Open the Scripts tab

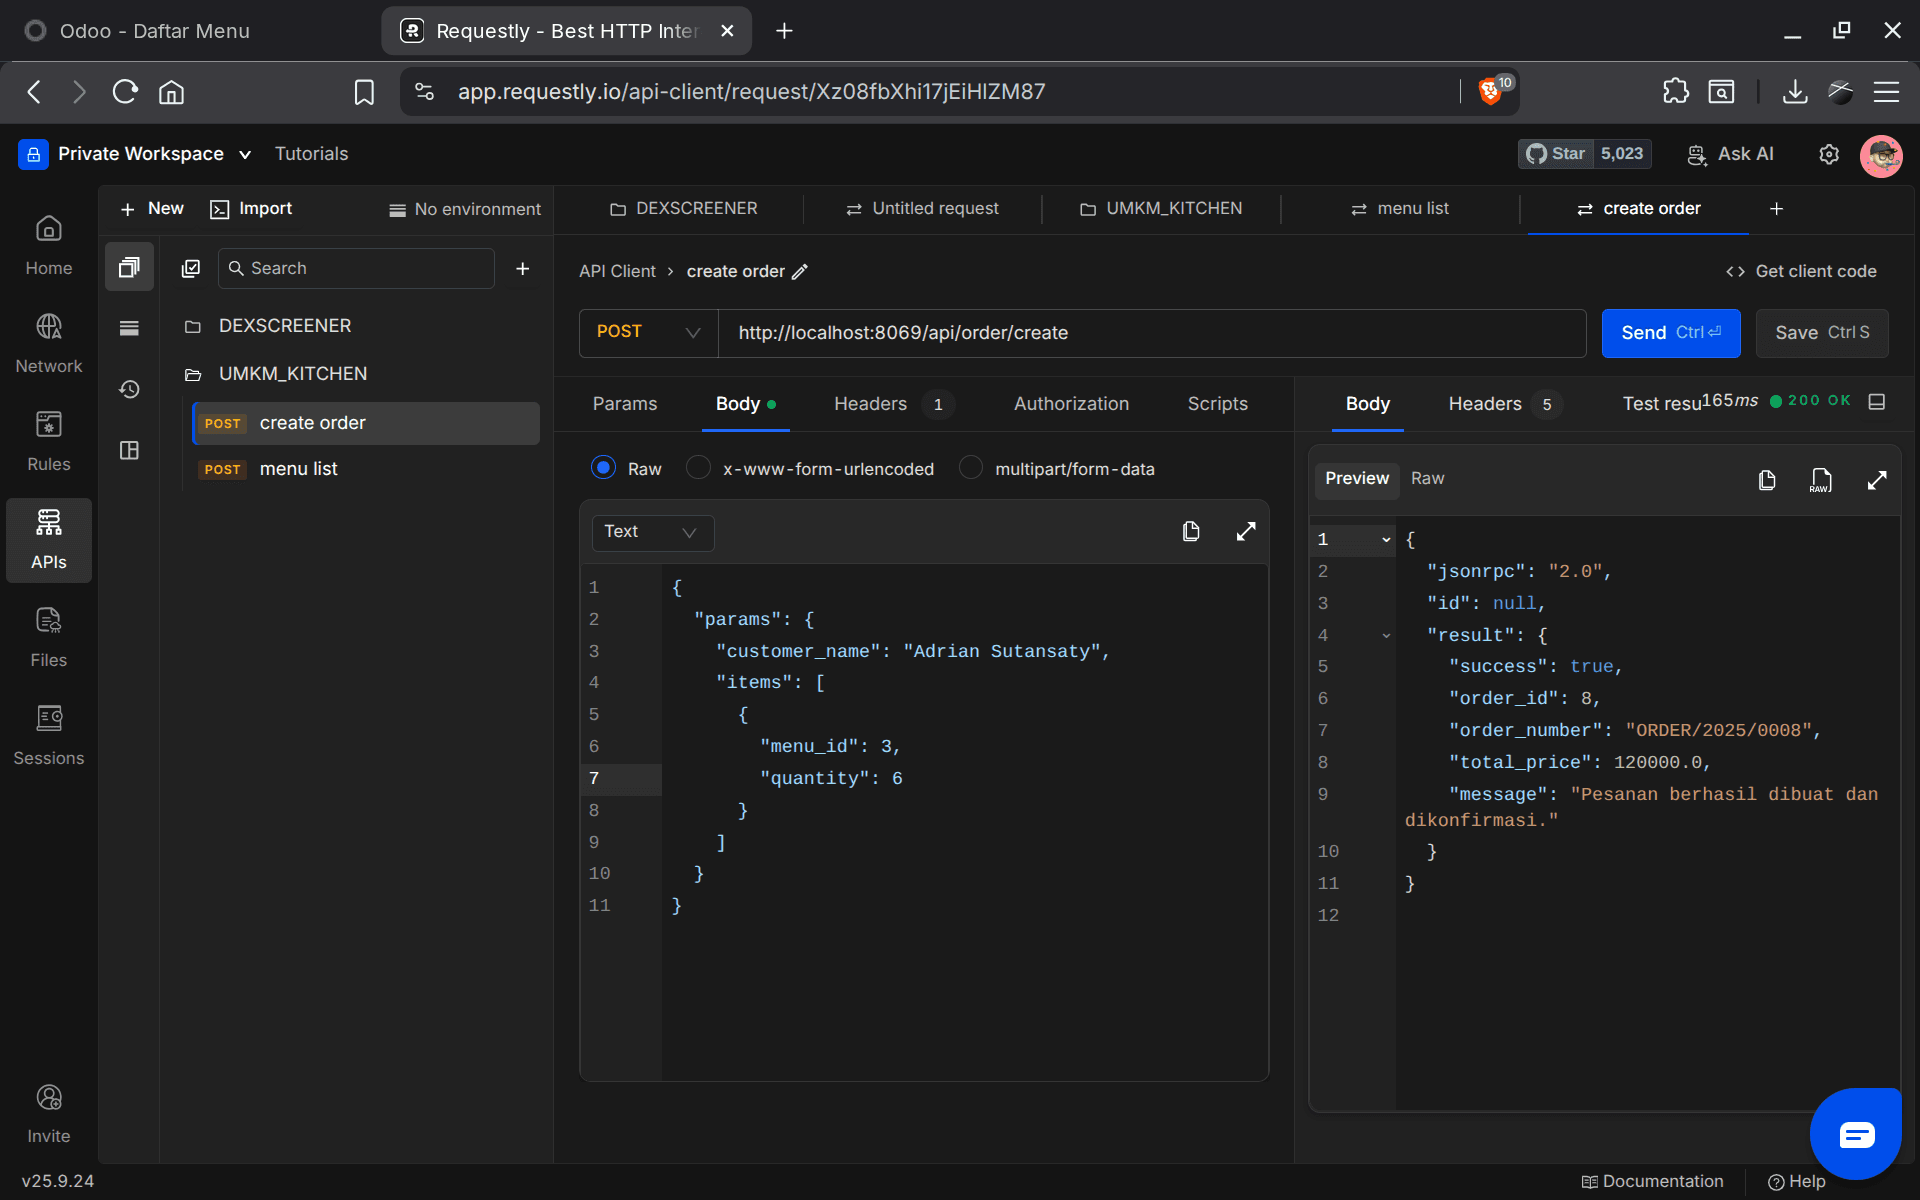pos(1217,404)
